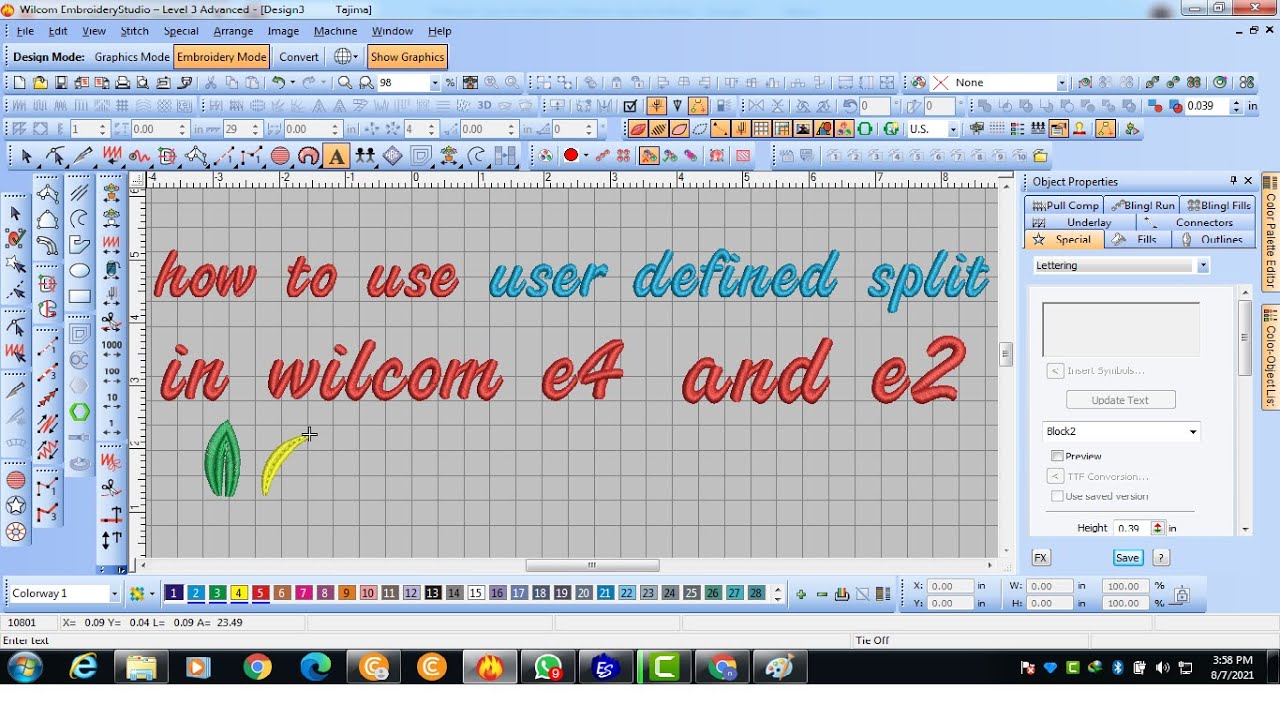Screen dimensions: 1280x720
Task: Open the File menu
Action: point(25,31)
